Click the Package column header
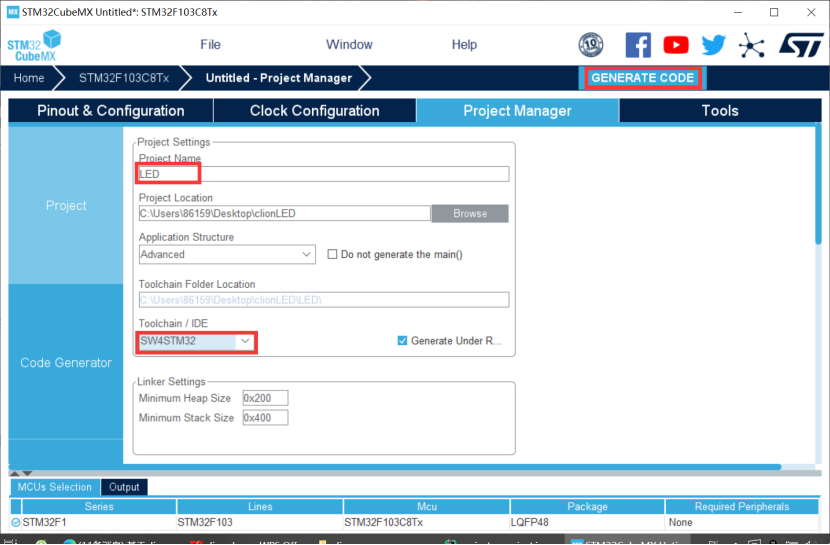The image size is (830, 545). pyautogui.click(x=587, y=506)
